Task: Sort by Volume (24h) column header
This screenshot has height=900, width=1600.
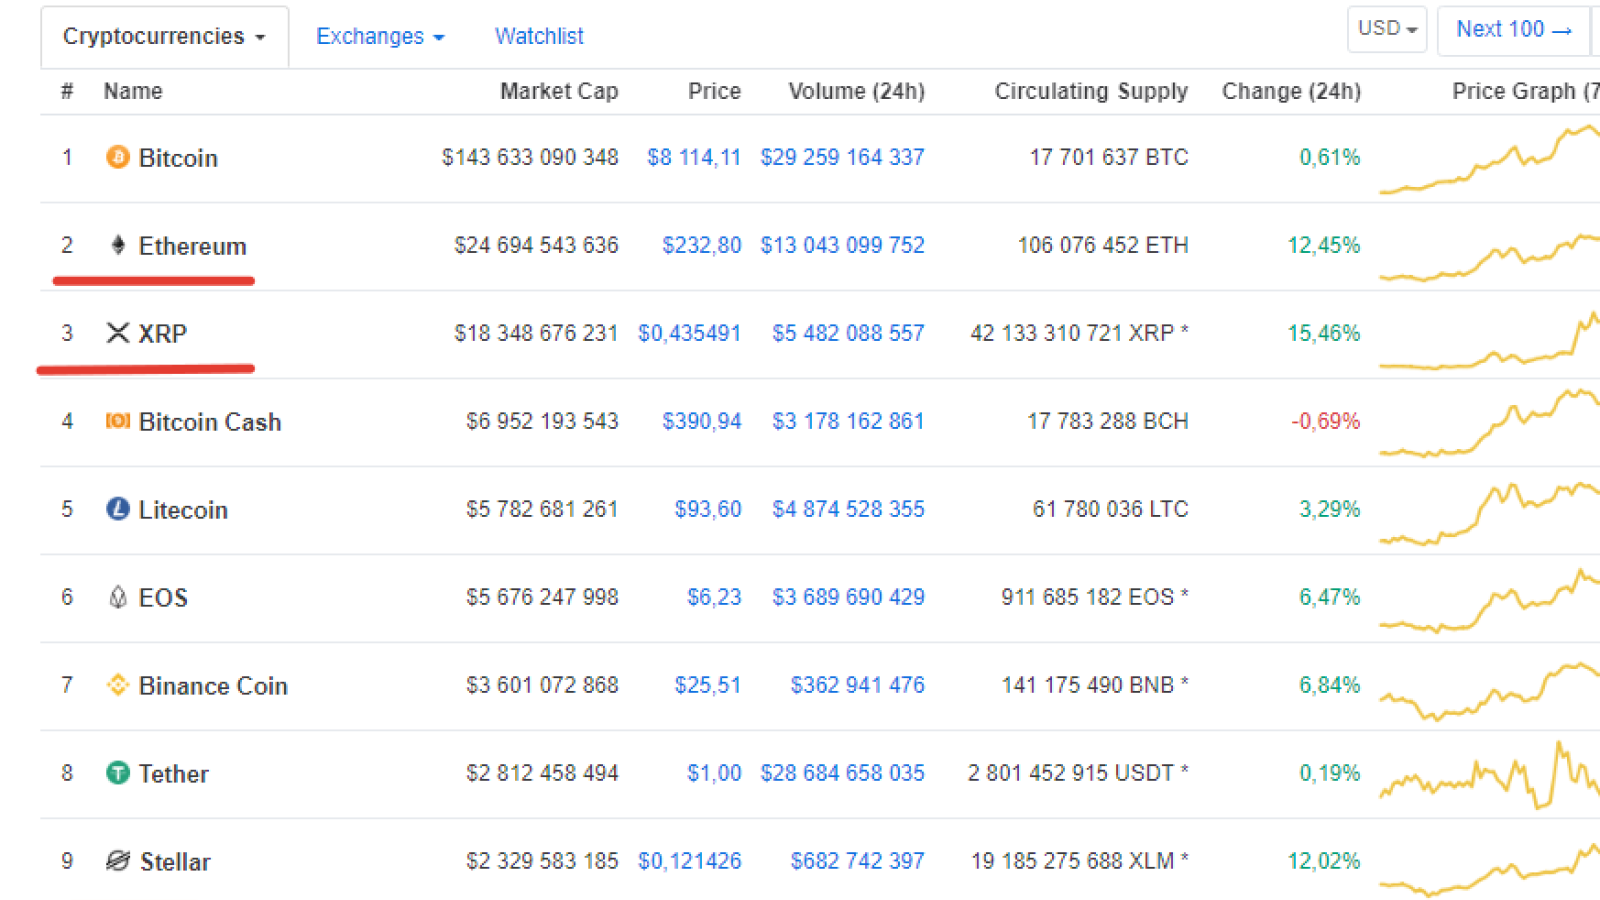Action: click(x=857, y=91)
